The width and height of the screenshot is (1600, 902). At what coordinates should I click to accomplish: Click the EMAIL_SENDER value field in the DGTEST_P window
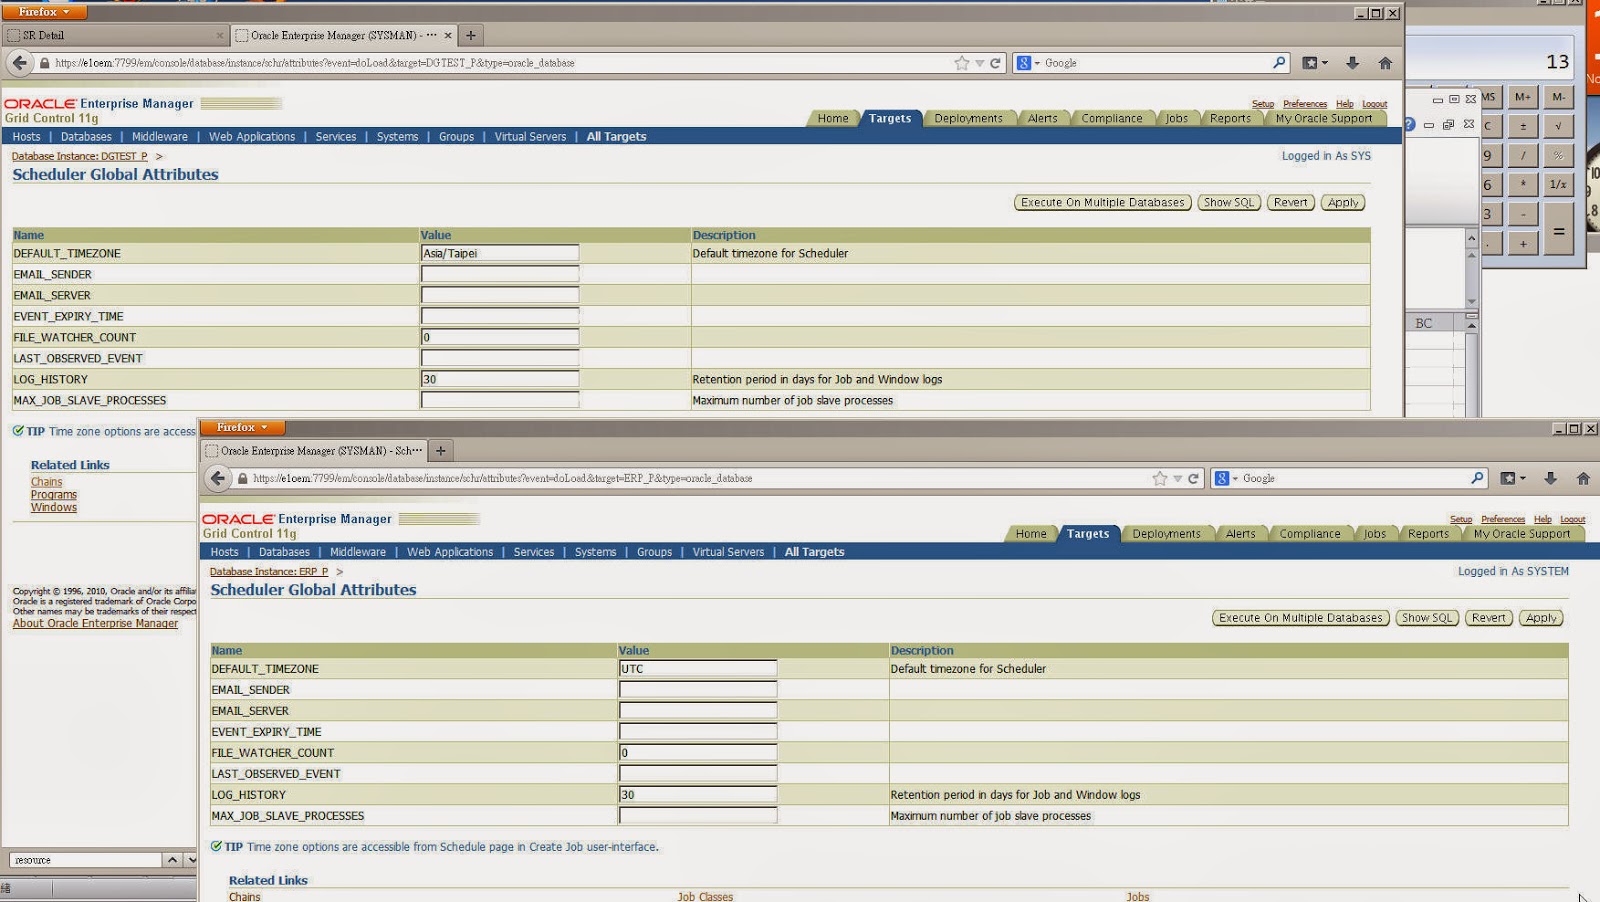pyautogui.click(x=500, y=274)
